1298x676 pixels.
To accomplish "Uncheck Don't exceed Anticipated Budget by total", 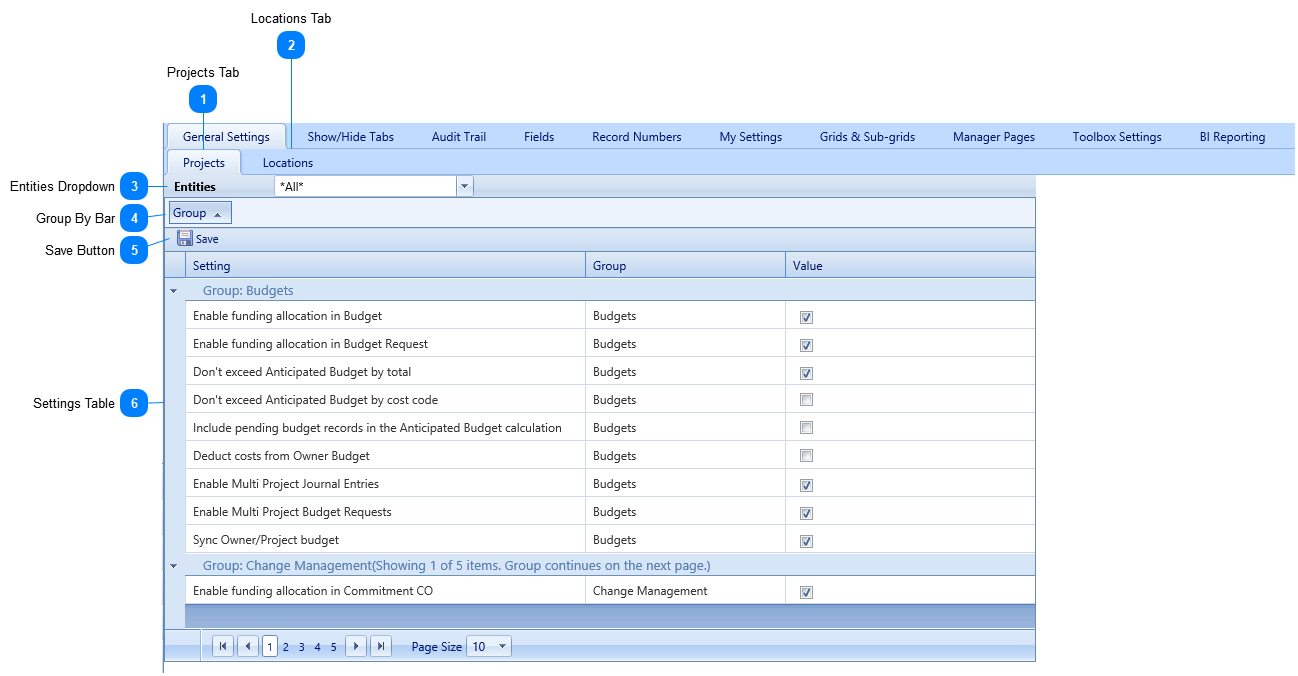I will point(807,373).
